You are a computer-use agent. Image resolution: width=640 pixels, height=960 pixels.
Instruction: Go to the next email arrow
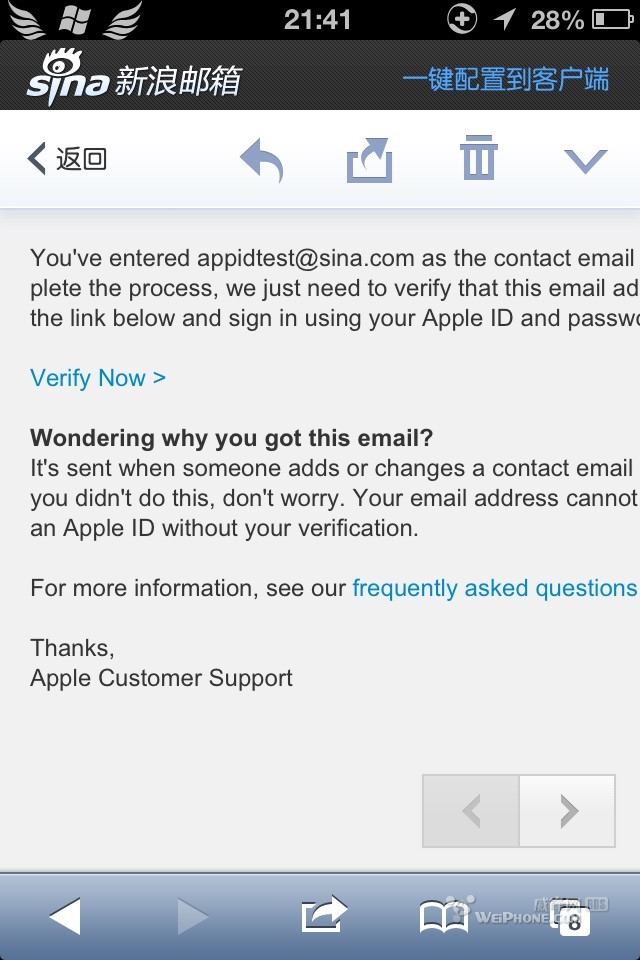click(567, 811)
